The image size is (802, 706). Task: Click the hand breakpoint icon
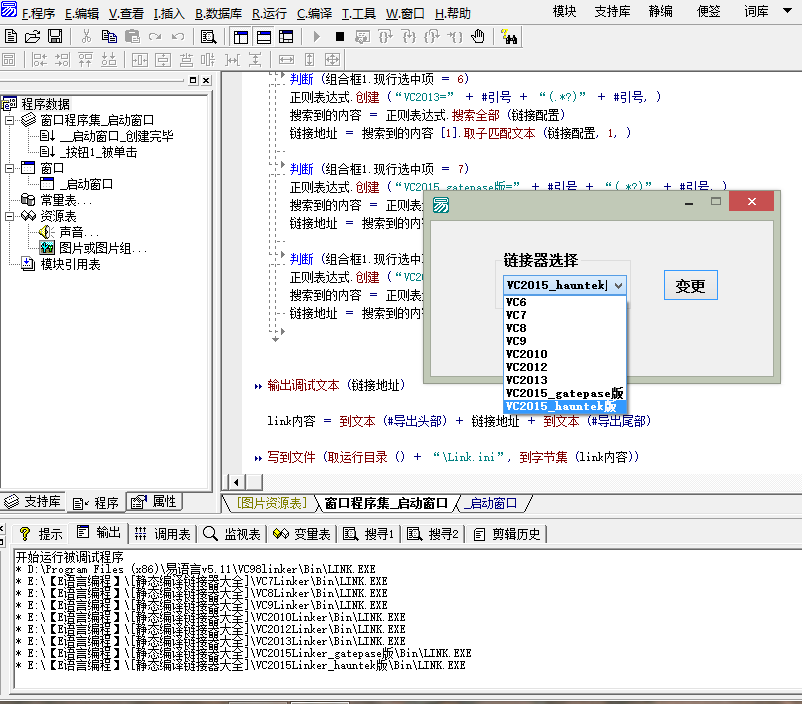[x=478, y=36]
